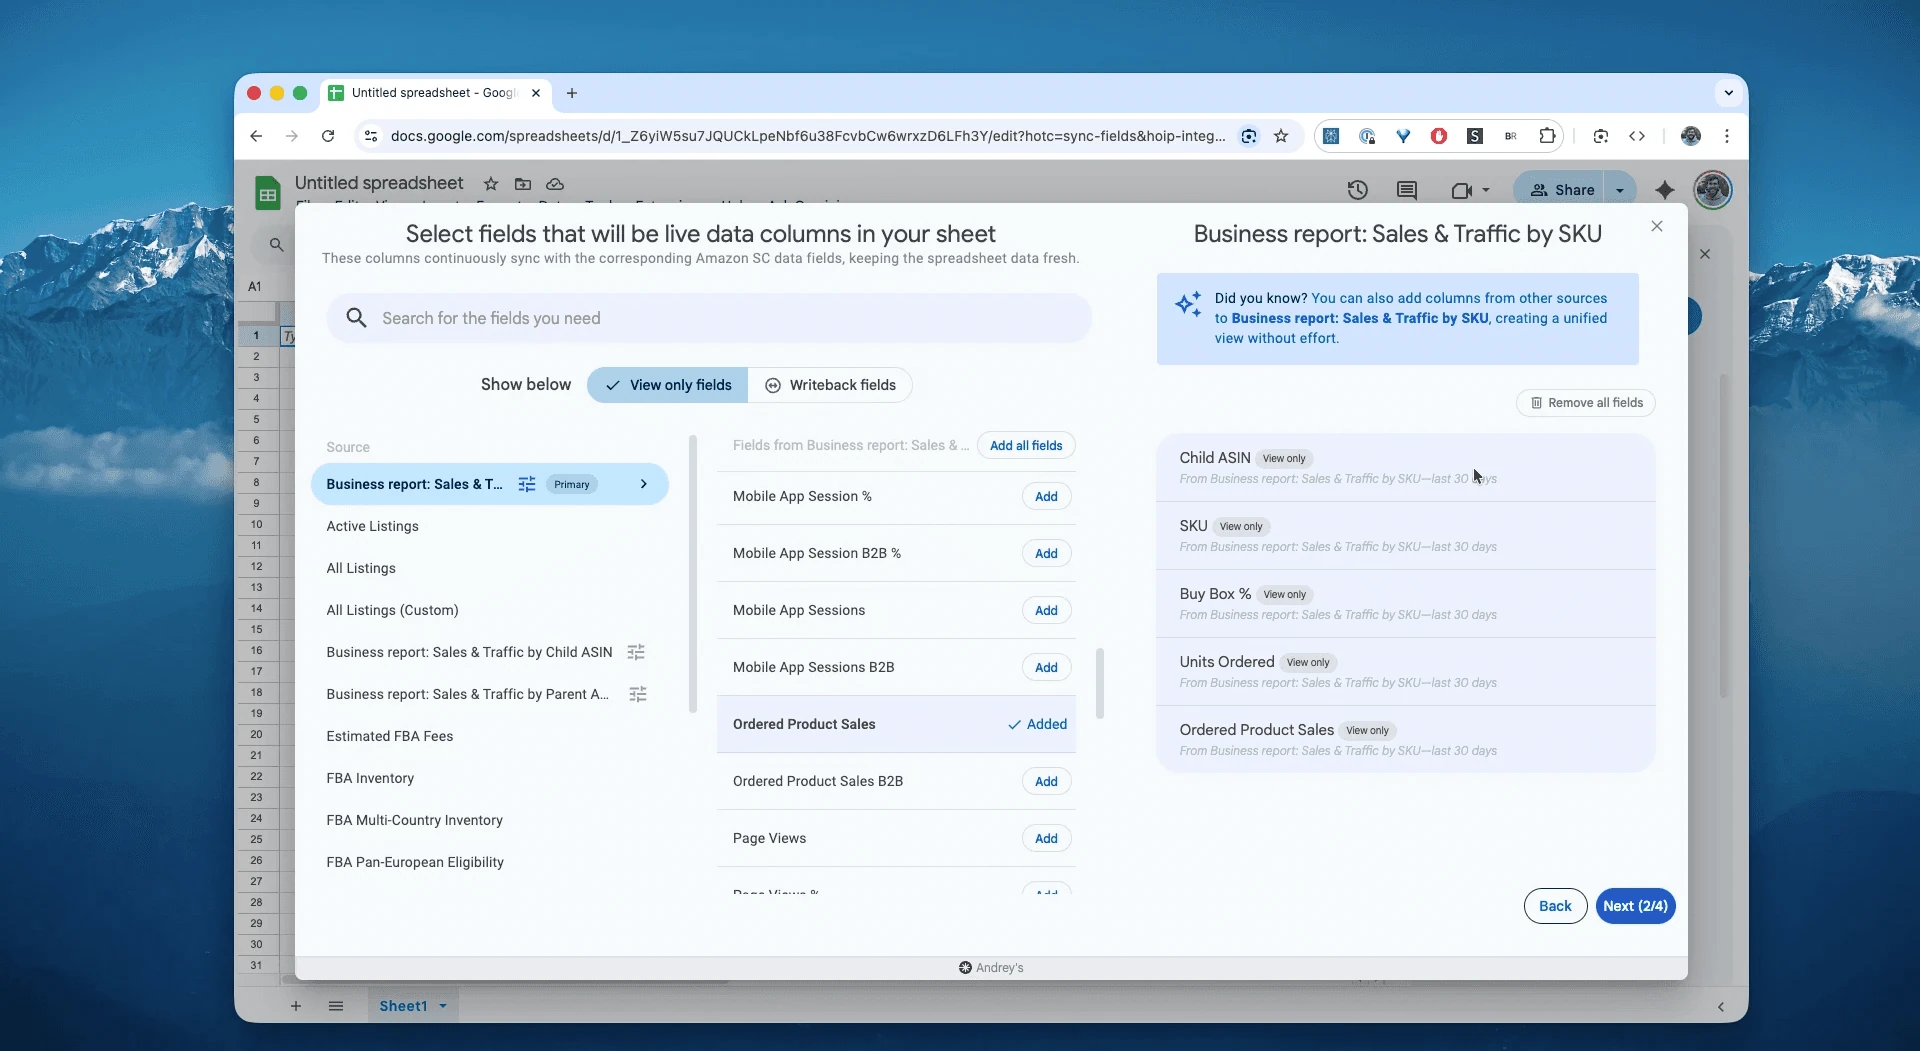Click the S extension icon
Viewport: 1920px width, 1051px height.
[x=1475, y=136]
